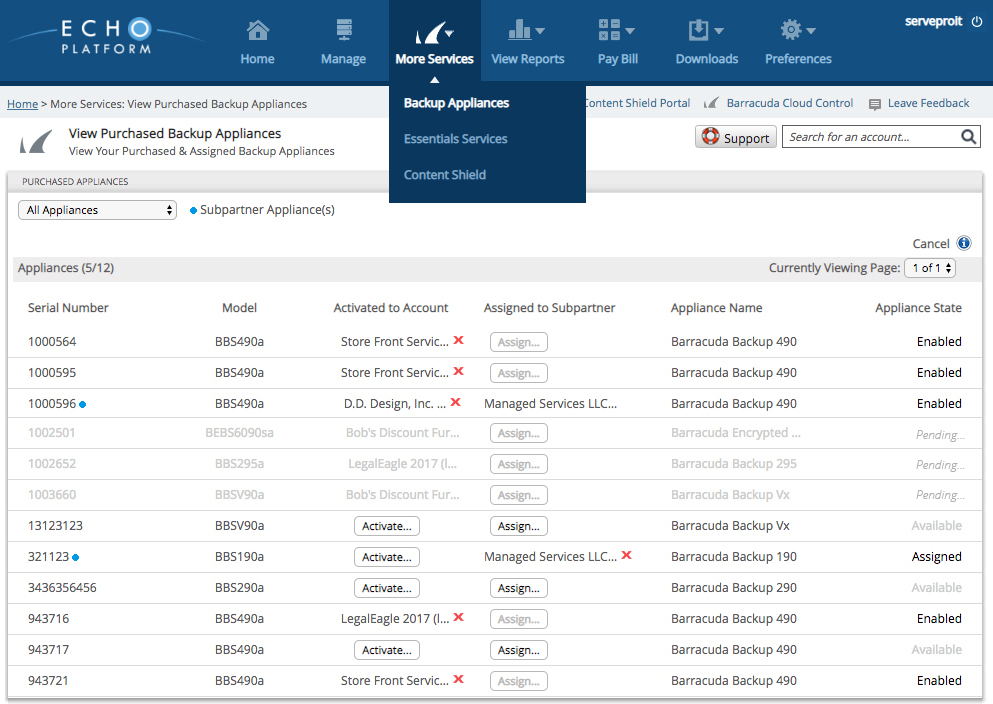Screen dimensions: 993x704
Task: Open the Preferences gear icon
Action: (x=790, y=30)
